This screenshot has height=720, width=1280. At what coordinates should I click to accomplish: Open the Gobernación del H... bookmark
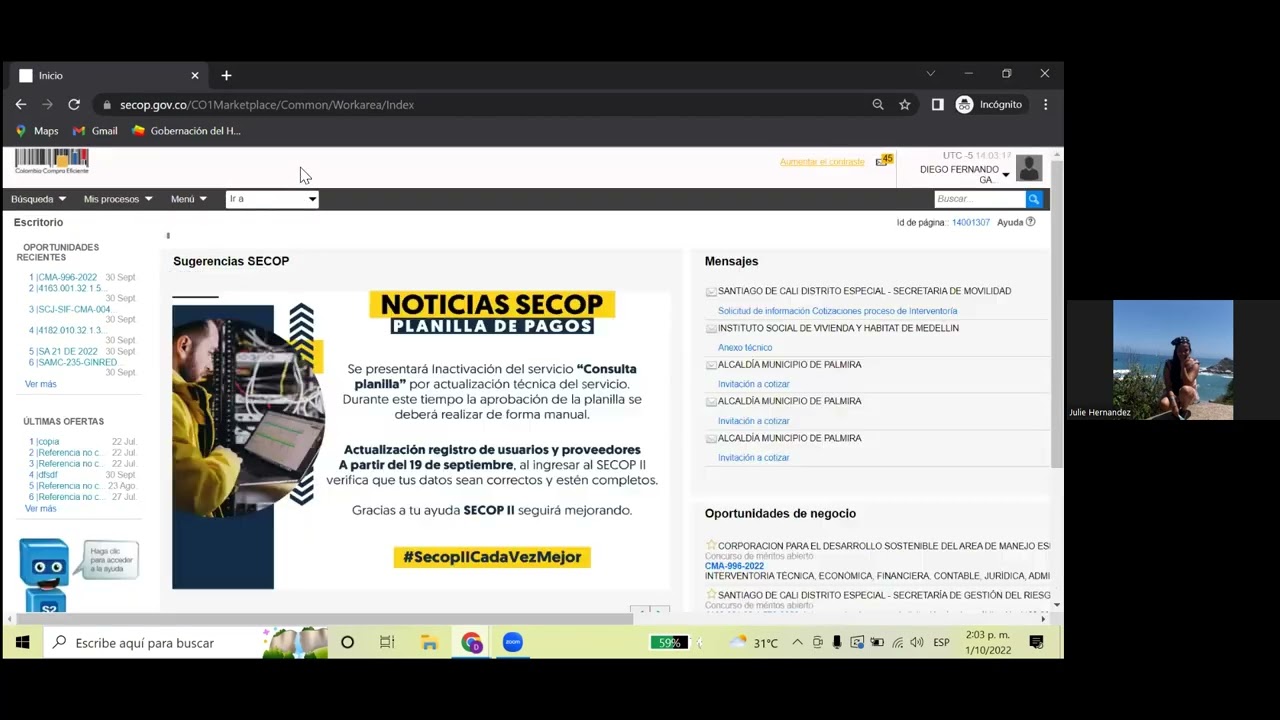tap(186, 131)
